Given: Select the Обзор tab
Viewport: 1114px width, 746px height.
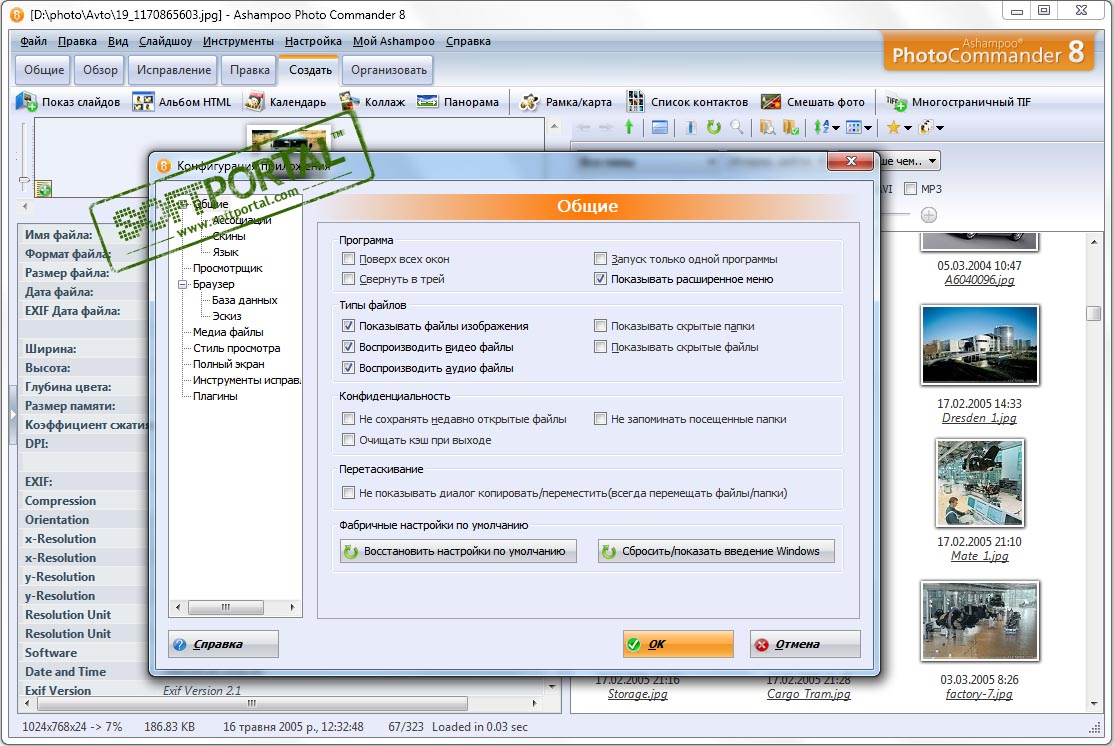Looking at the screenshot, I should tap(100, 70).
